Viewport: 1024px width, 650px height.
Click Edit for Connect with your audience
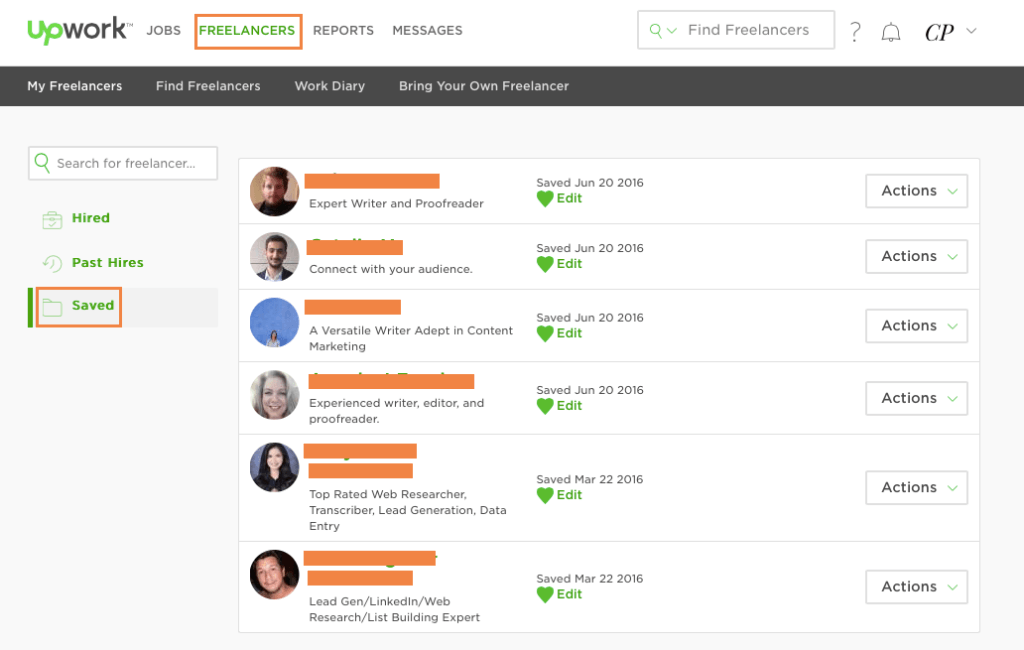point(569,264)
